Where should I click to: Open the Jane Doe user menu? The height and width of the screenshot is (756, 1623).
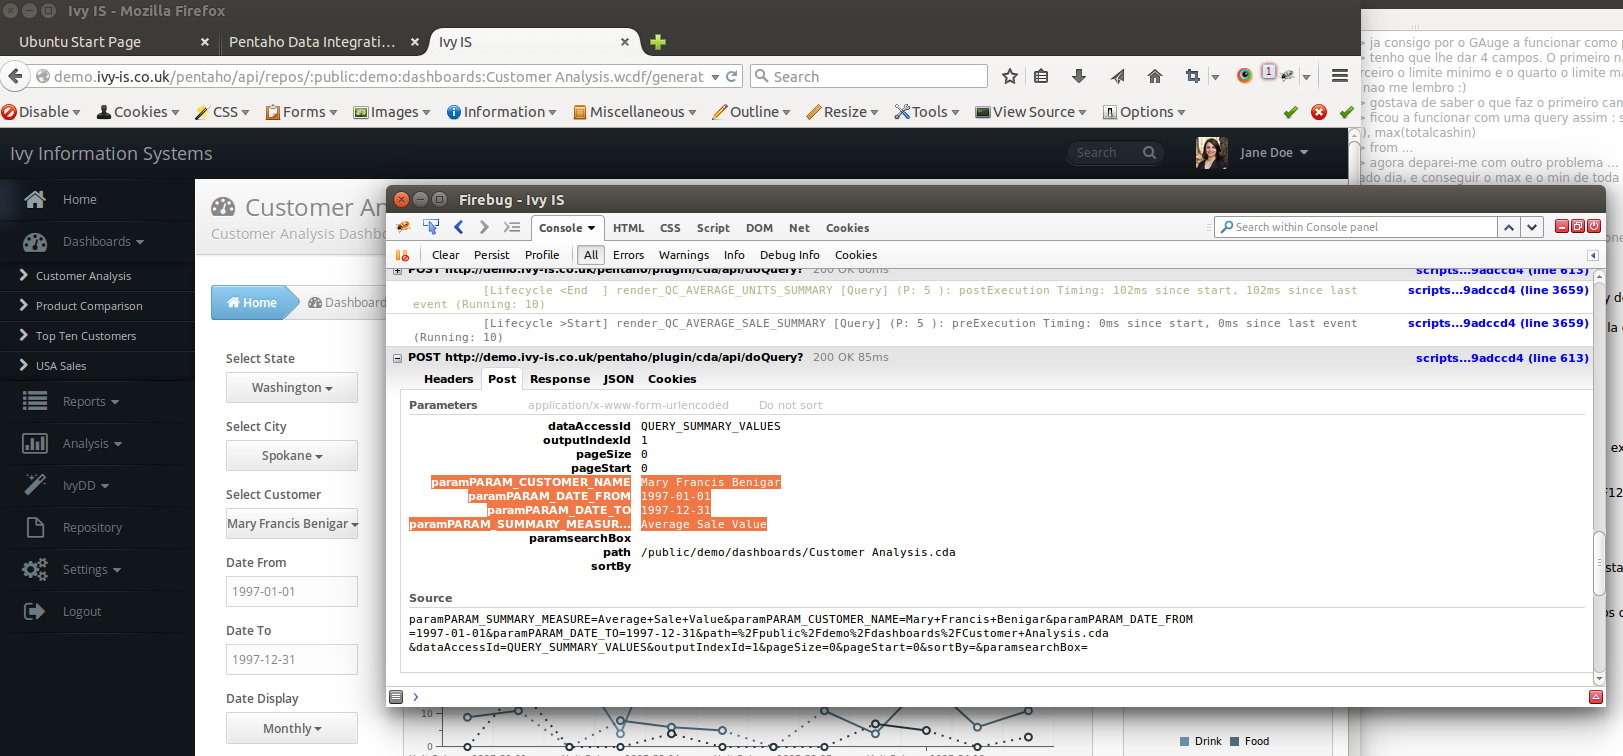[x=1273, y=152]
